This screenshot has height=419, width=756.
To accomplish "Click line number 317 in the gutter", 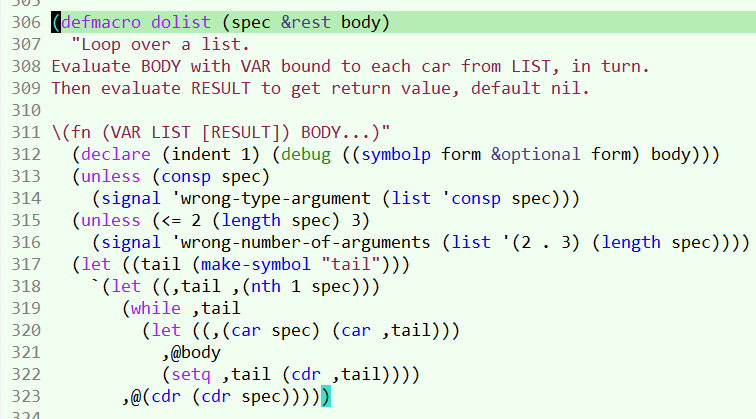I will 21,264.
